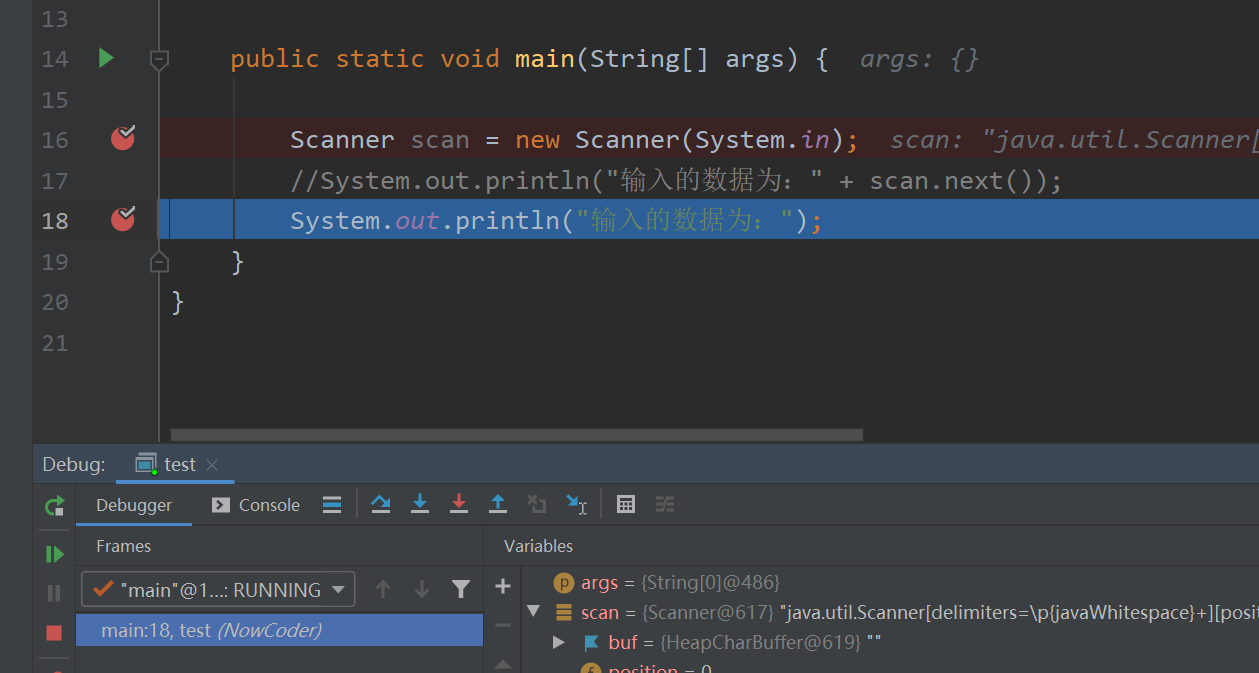Image resolution: width=1259 pixels, height=673 pixels.
Task: Click Run to Cursor icon
Action: (577, 504)
